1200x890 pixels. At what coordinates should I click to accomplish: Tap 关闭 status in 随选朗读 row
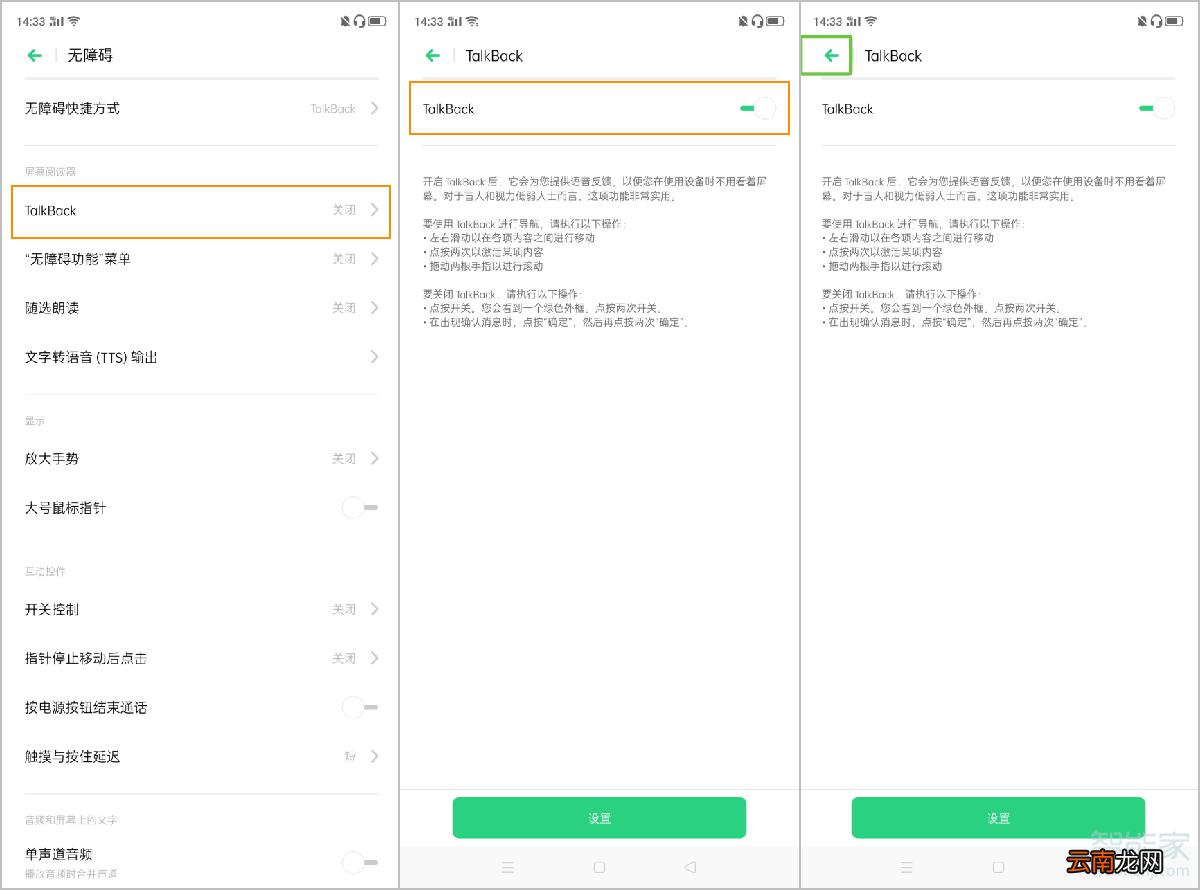344,308
